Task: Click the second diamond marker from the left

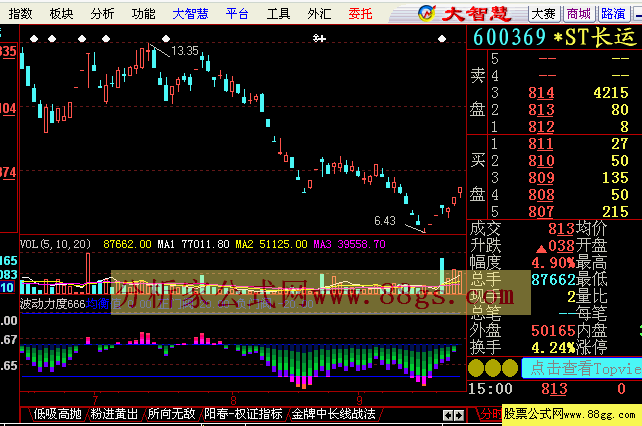Action: 52,39
